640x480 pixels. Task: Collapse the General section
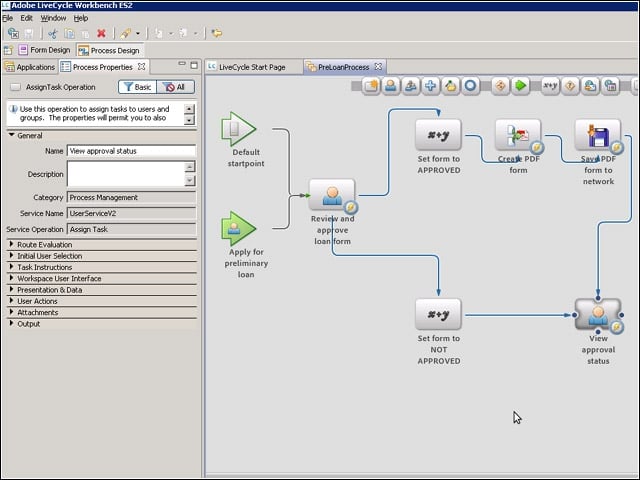tap(12, 135)
